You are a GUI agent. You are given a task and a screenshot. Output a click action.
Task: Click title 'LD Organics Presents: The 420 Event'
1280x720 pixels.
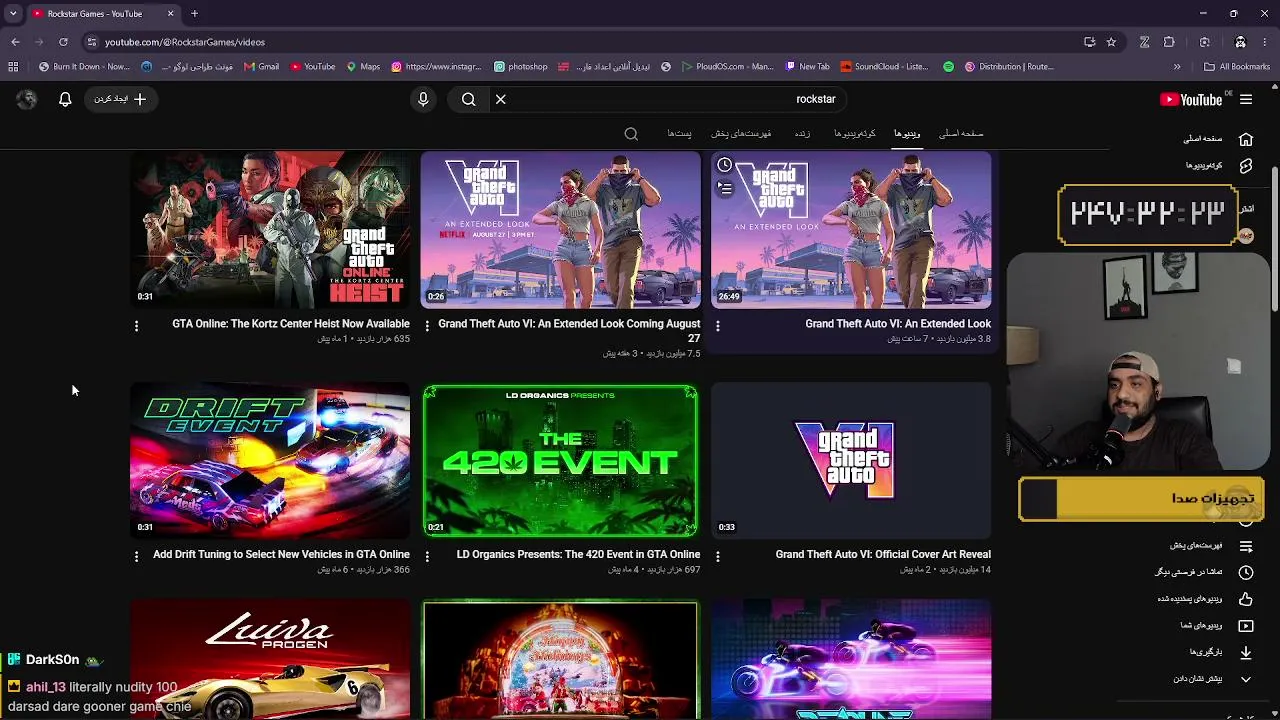578,554
